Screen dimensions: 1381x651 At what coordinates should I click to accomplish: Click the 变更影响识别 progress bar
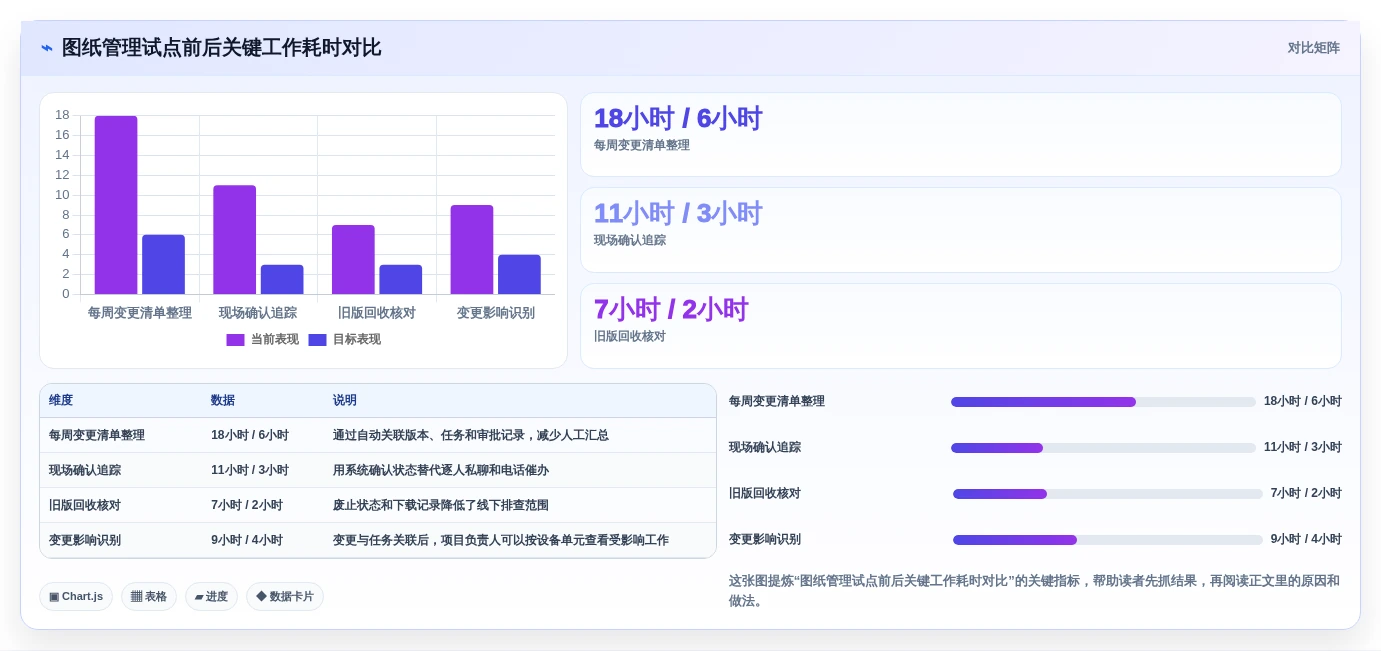click(1108, 540)
